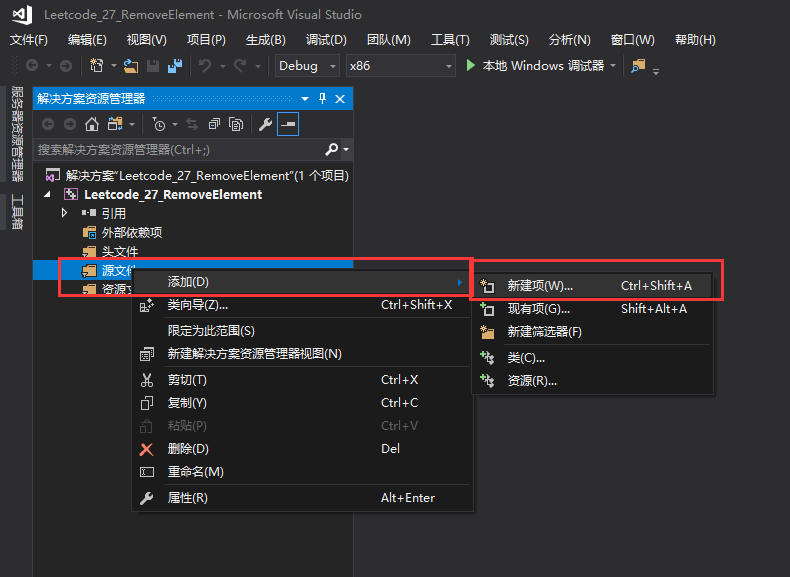Screen dimensions: 790x577
Task: Open the Redo history dropdown arrow
Action: (258, 66)
